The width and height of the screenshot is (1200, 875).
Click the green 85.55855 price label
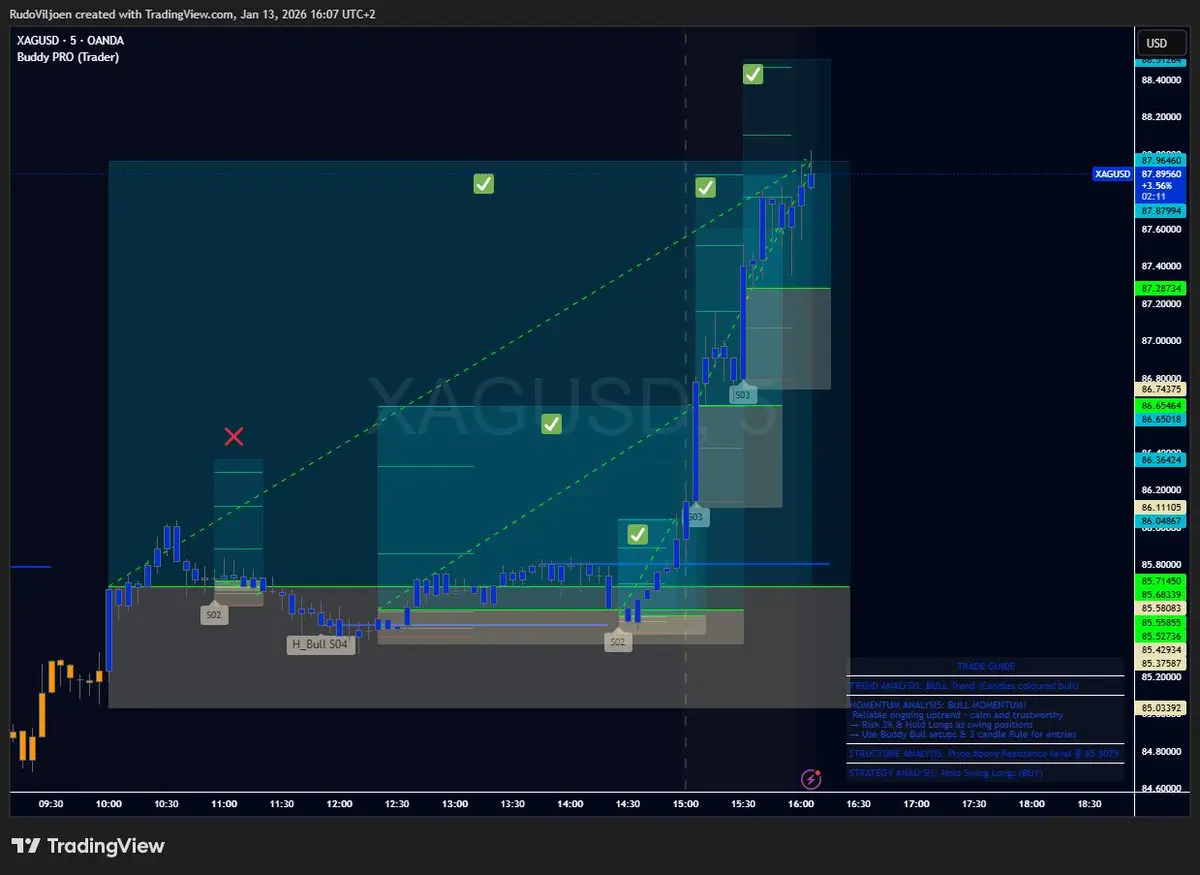point(1160,622)
